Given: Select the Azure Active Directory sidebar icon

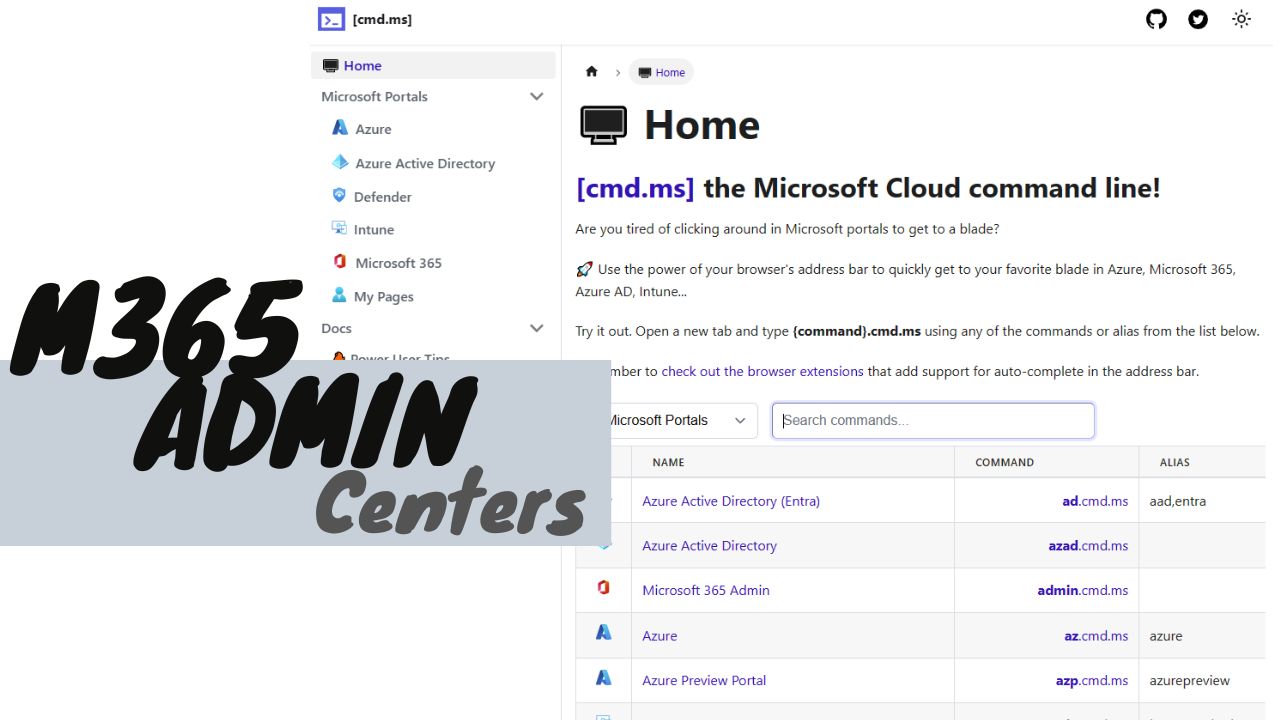Looking at the screenshot, I should pos(340,162).
